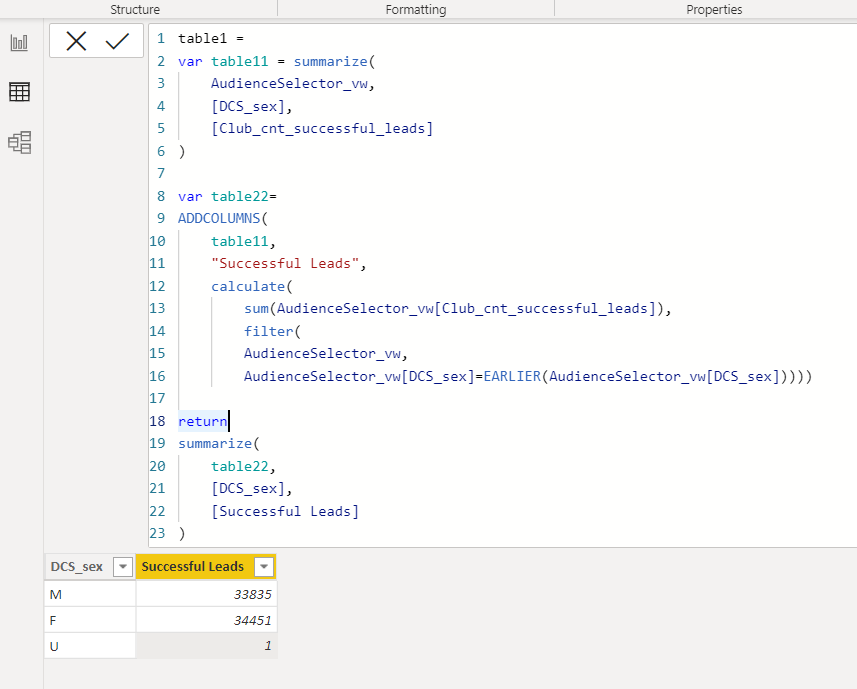Commit the formula with the checkmark icon
The height and width of the screenshot is (689, 857).
tap(117, 41)
